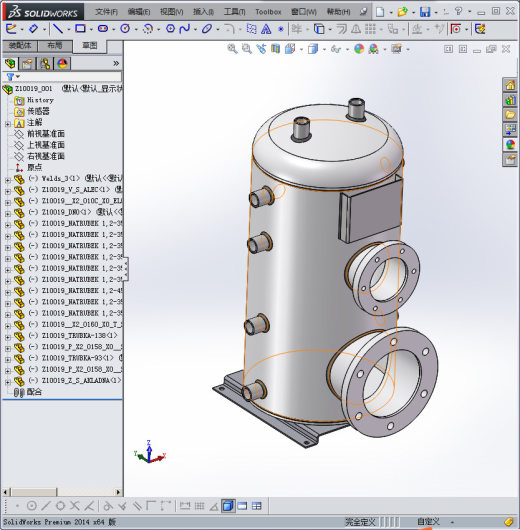
Task: Expand the panel tabs with double chevron
Action: [116, 63]
